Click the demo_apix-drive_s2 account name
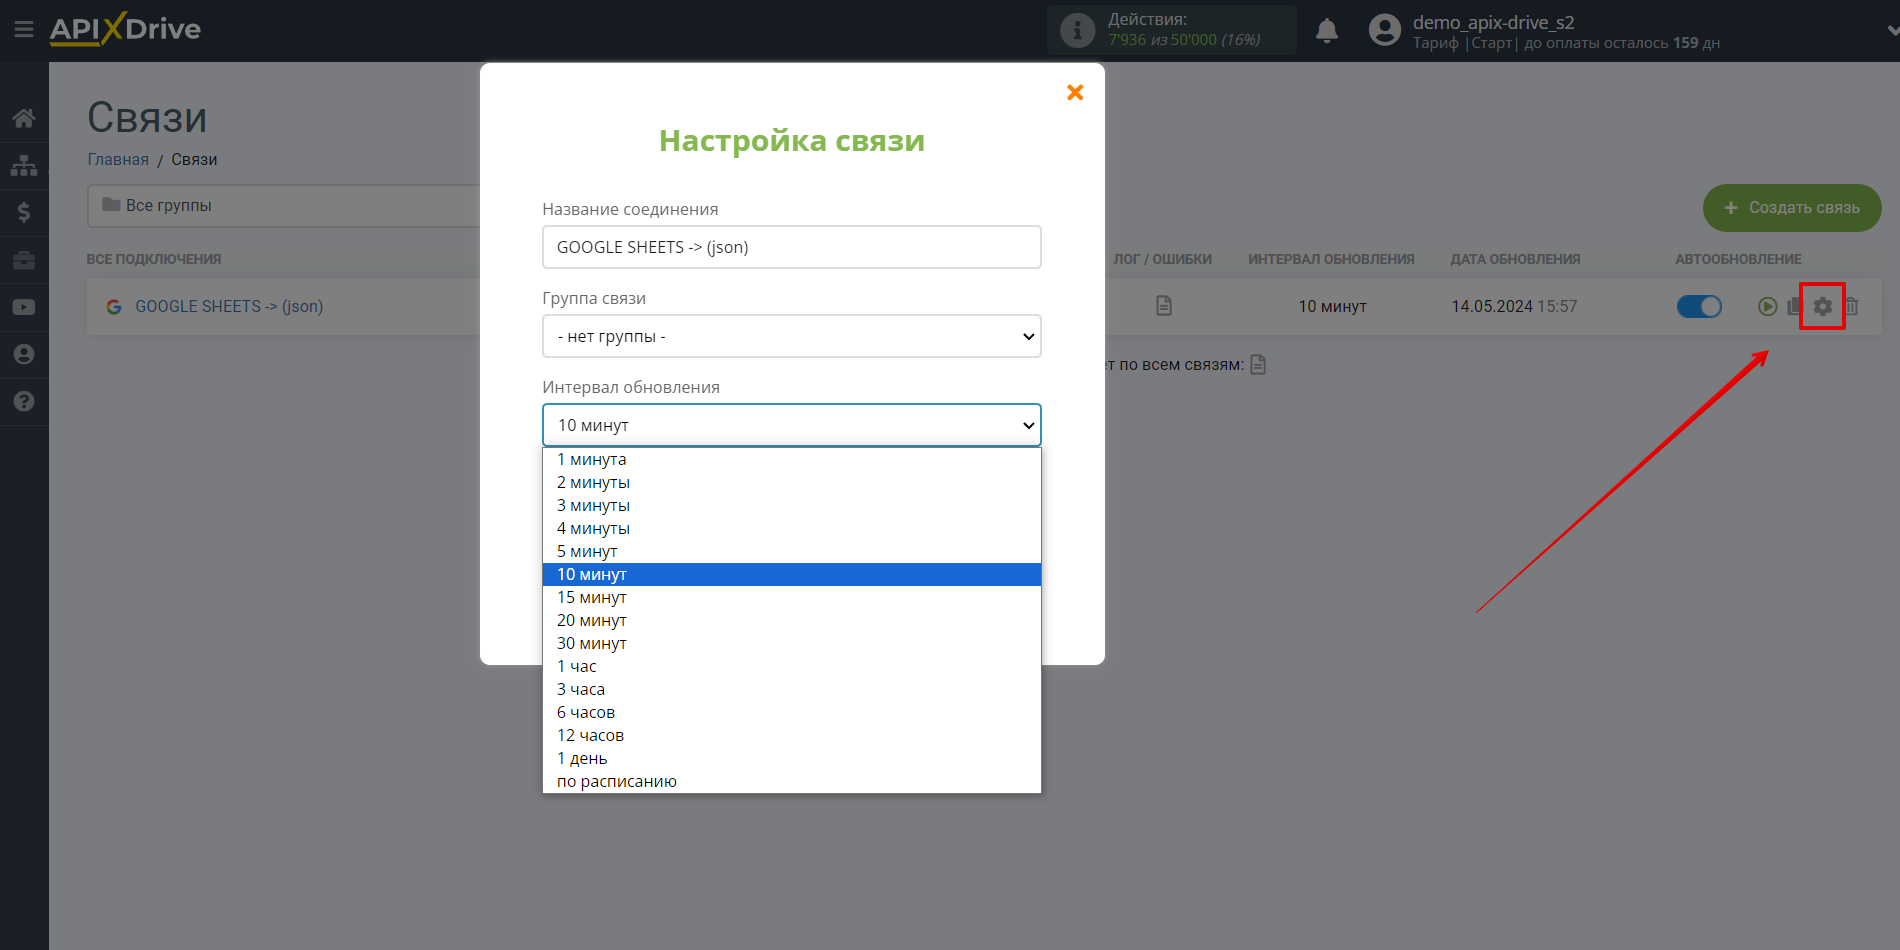The image size is (1900, 950). [x=1493, y=22]
